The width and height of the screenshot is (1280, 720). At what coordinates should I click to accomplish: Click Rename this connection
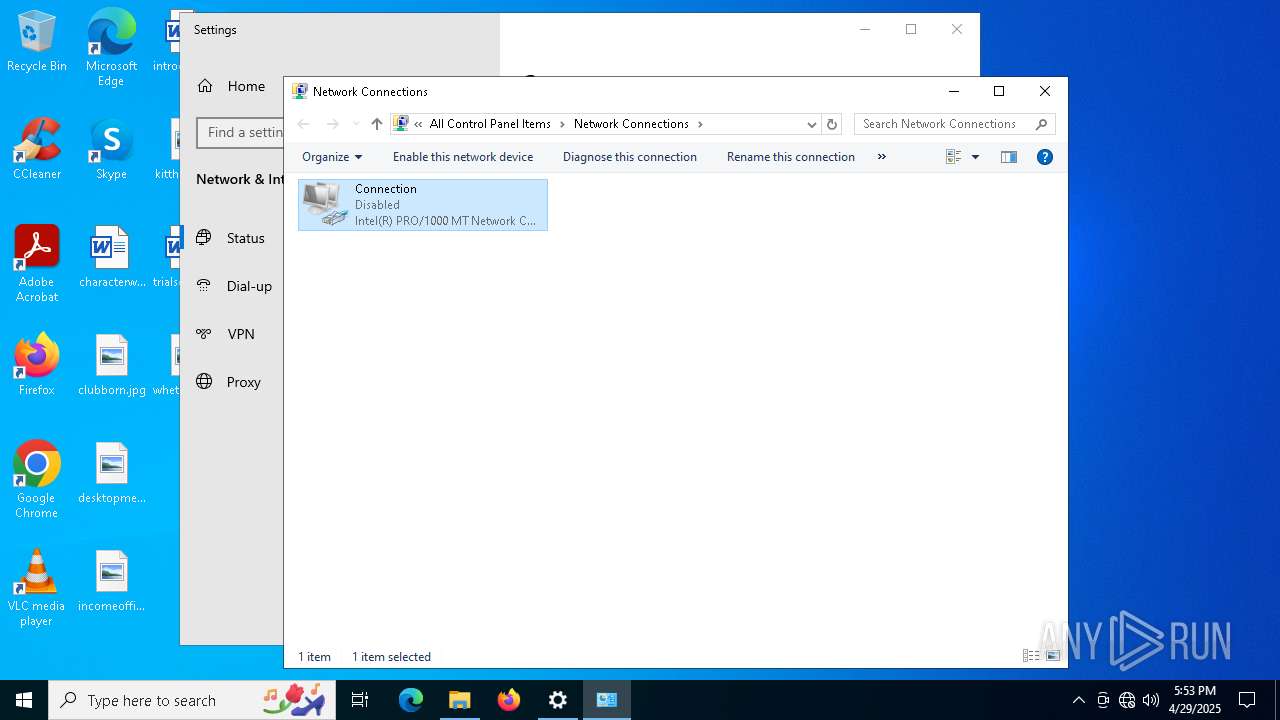click(x=791, y=157)
